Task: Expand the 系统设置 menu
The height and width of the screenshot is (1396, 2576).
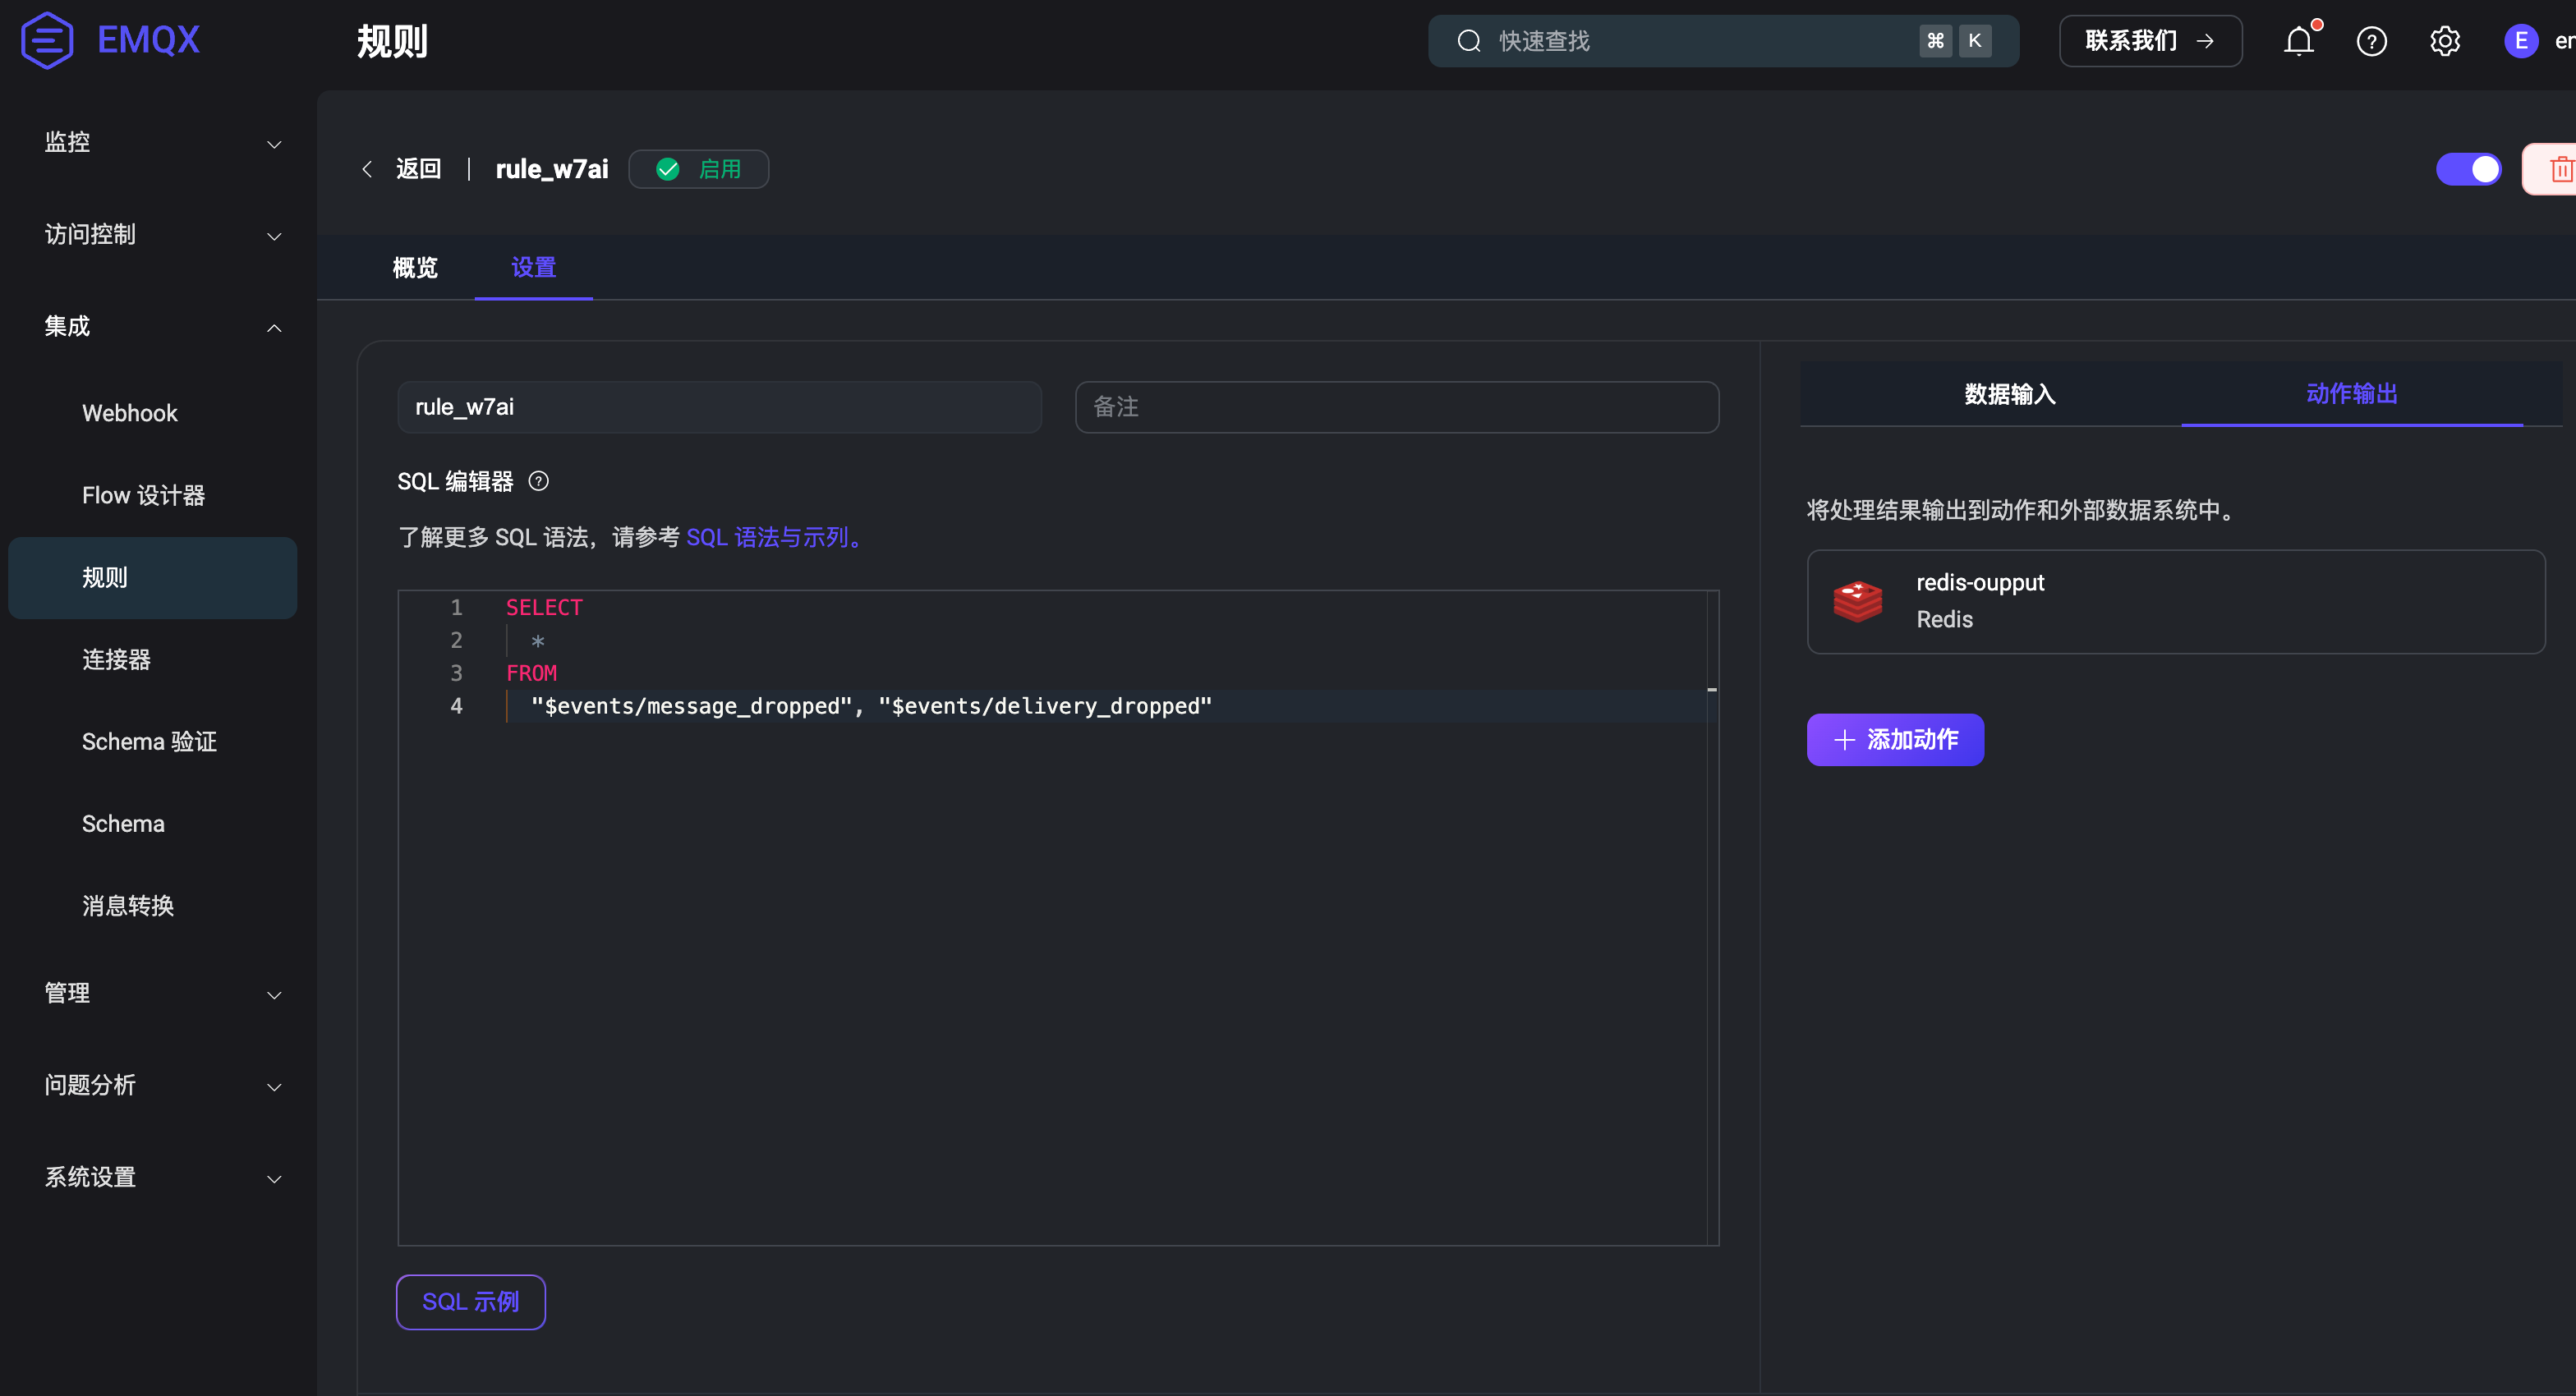Action: pyautogui.click(x=162, y=1178)
